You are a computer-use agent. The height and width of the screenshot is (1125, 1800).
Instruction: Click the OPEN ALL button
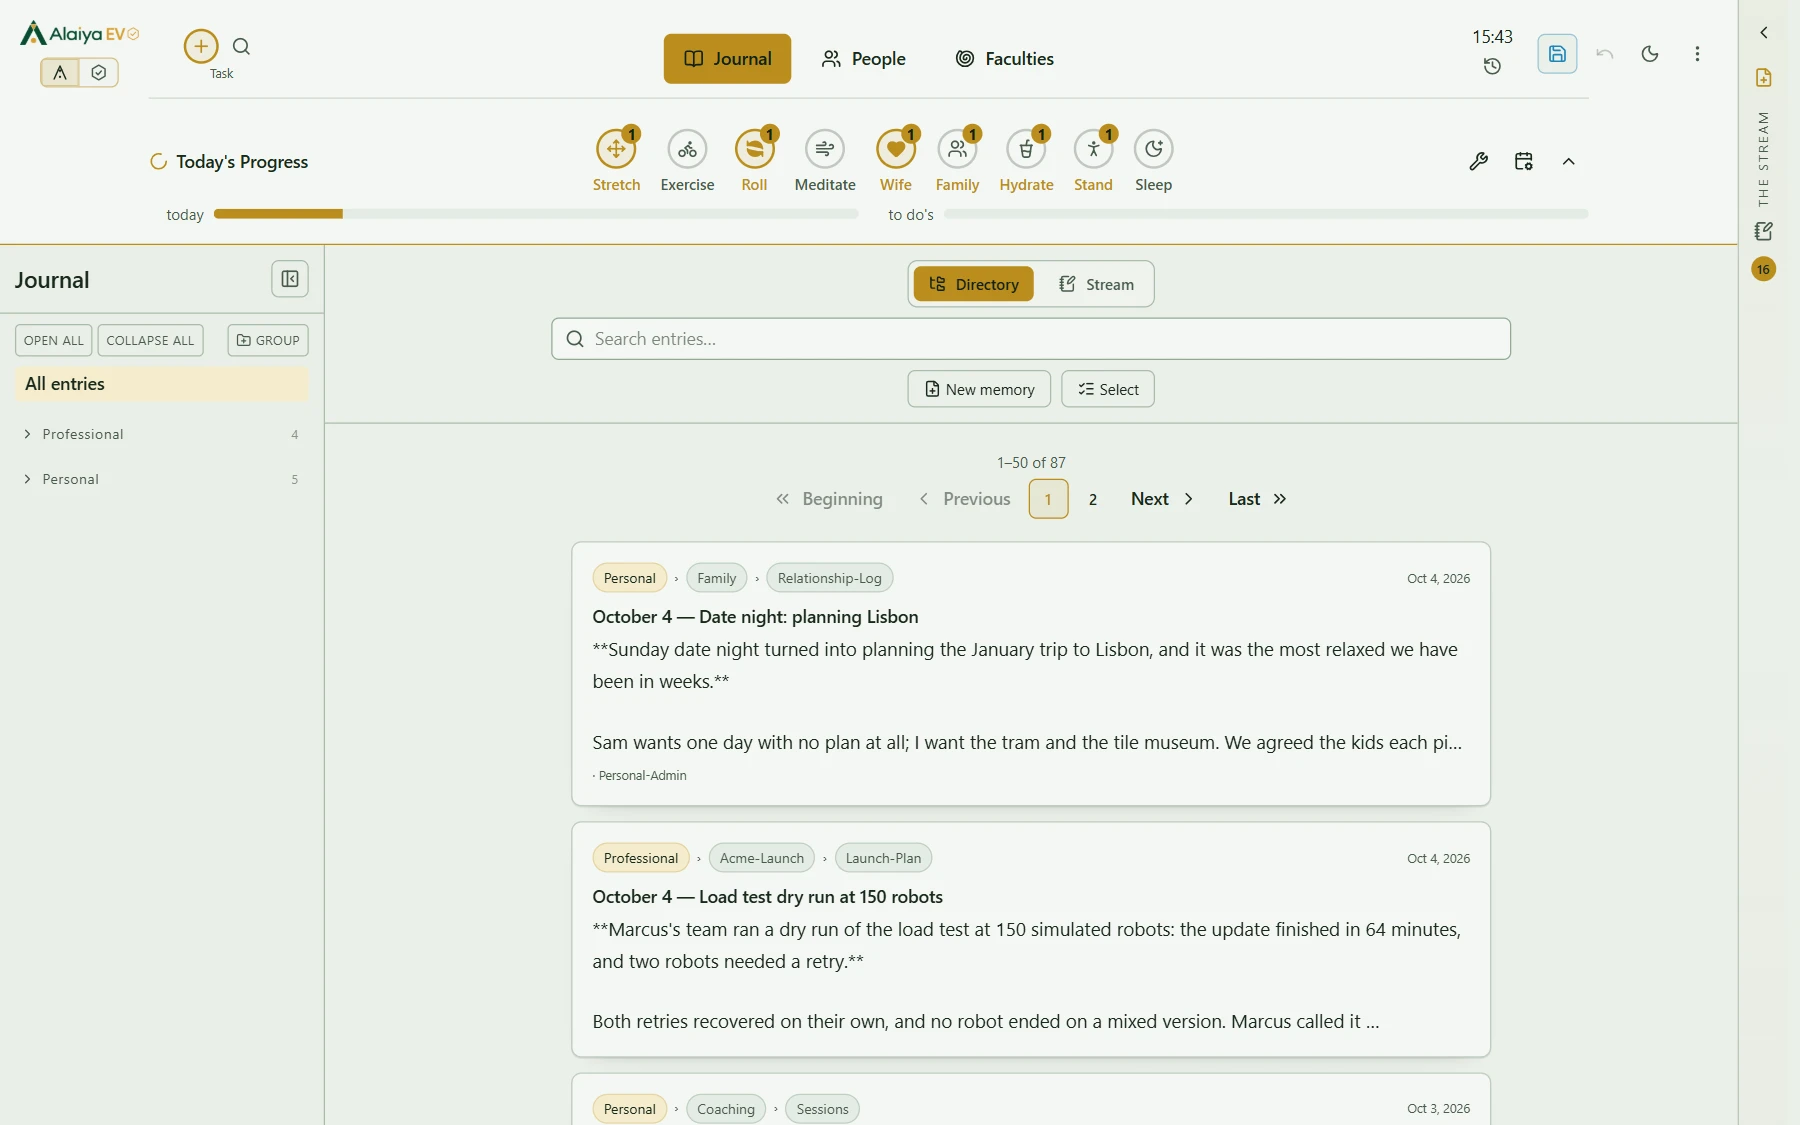point(54,340)
